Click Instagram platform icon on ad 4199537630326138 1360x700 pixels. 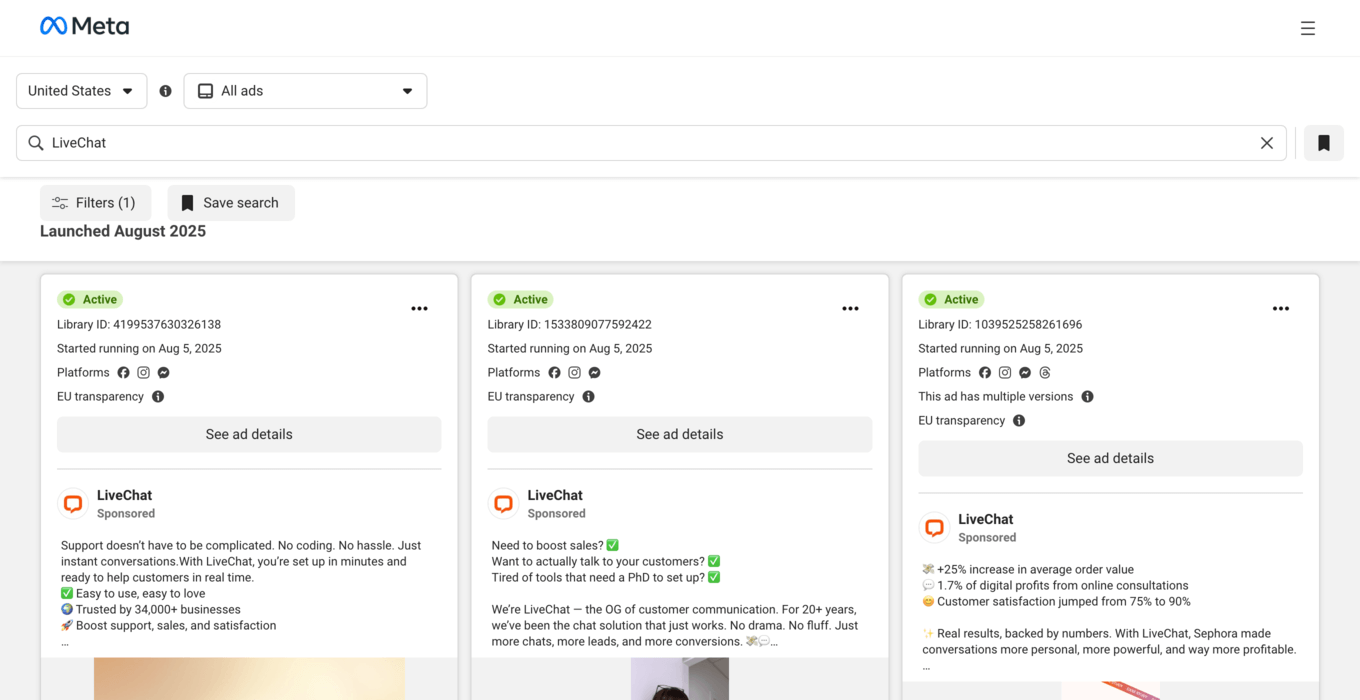pos(144,373)
